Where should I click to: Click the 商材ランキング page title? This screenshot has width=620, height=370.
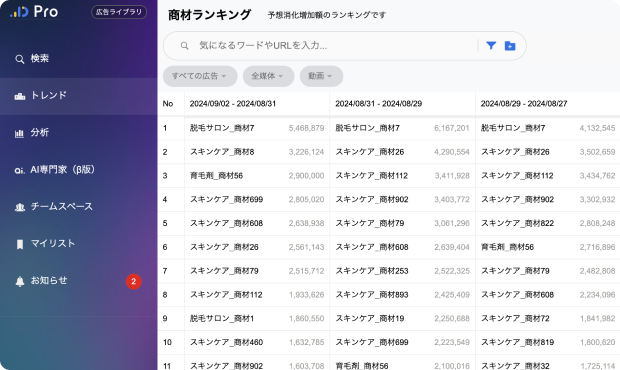[210, 15]
